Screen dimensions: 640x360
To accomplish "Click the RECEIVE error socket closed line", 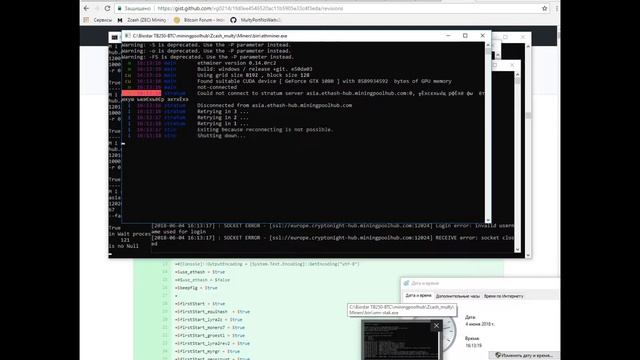I will pyautogui.click(x=333, y=238).
